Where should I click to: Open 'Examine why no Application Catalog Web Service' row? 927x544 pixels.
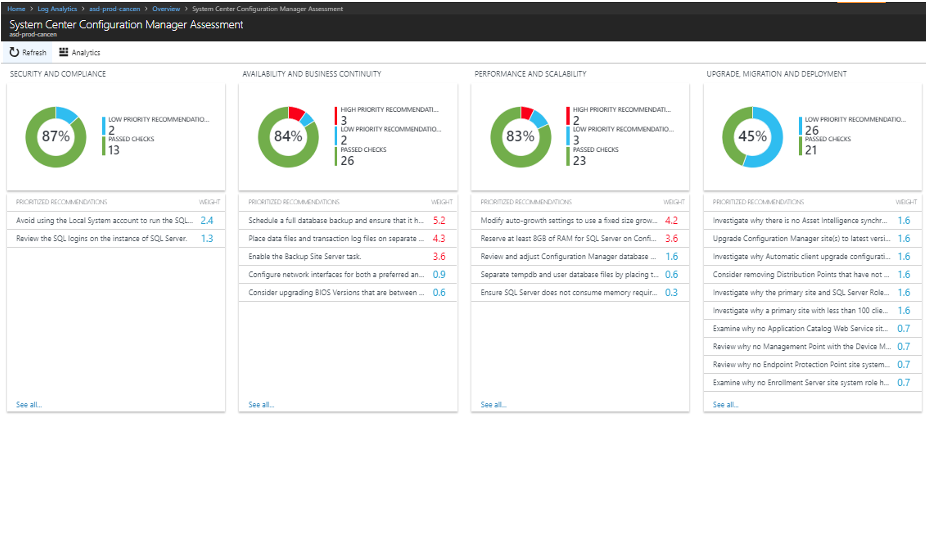click(812, 329)
